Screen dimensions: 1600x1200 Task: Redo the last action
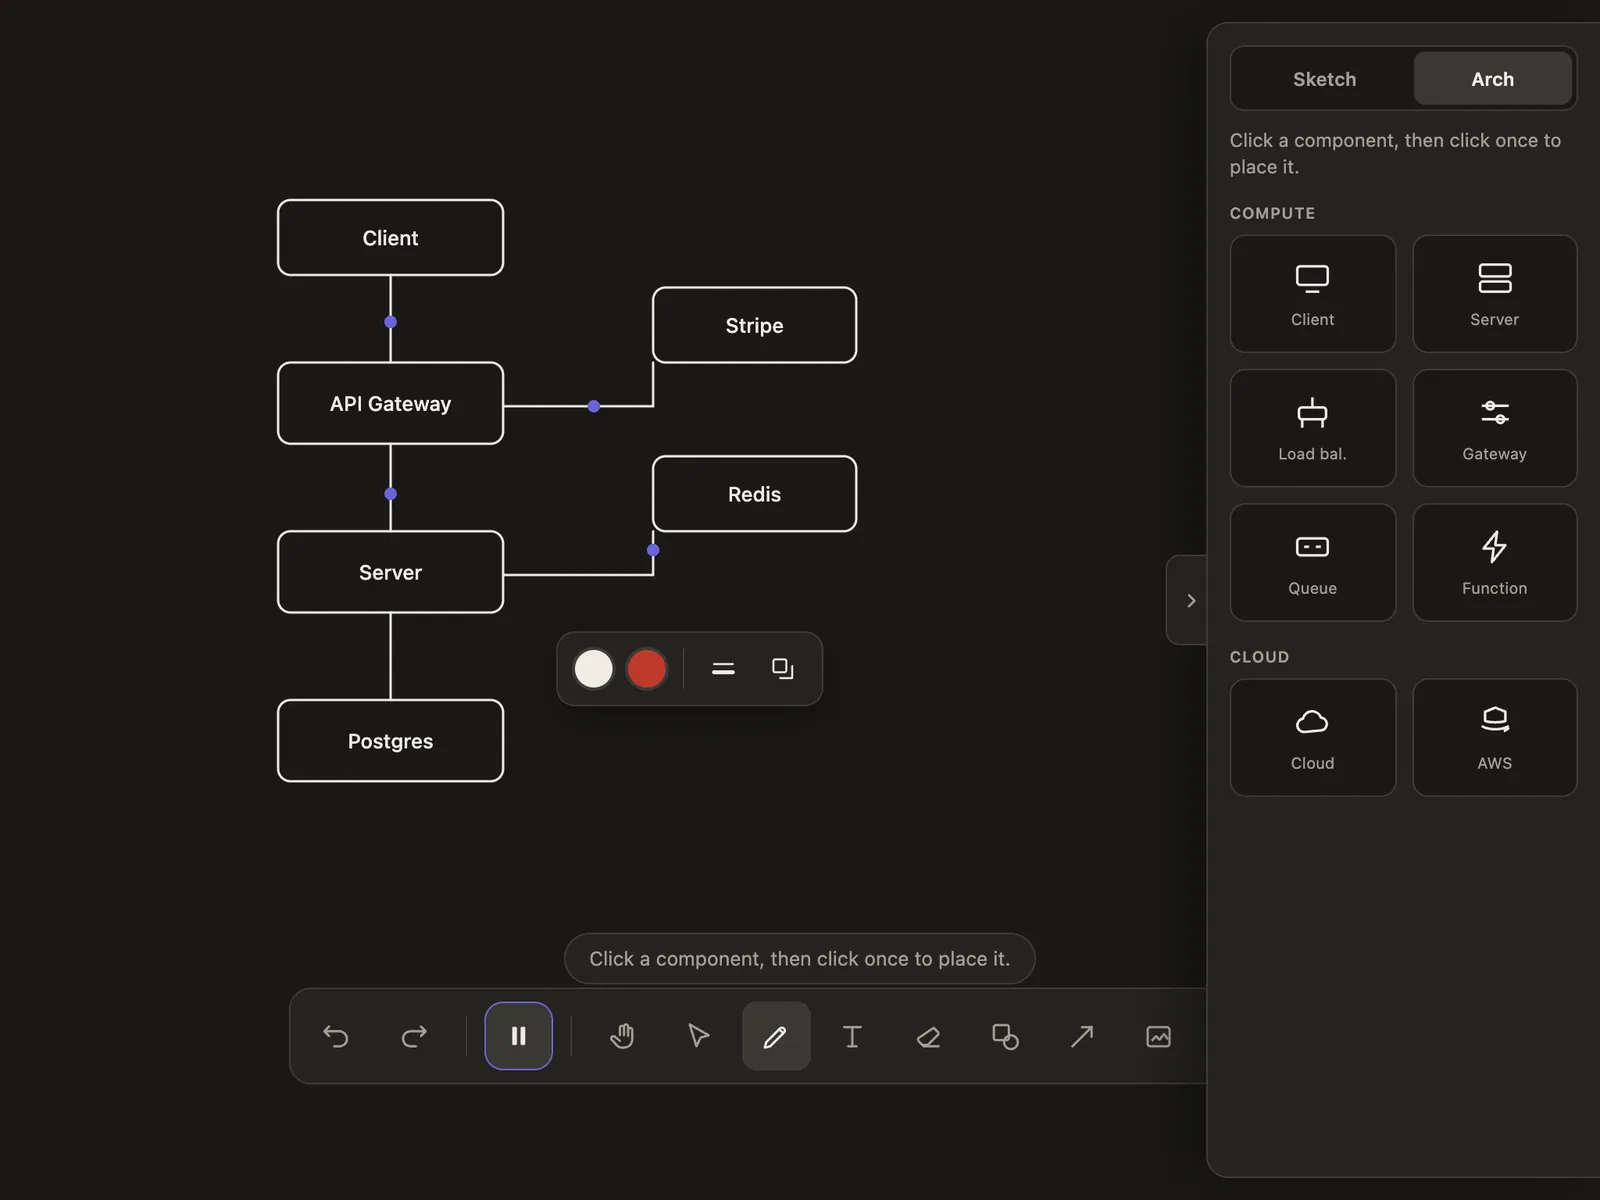click(414, 1036)
